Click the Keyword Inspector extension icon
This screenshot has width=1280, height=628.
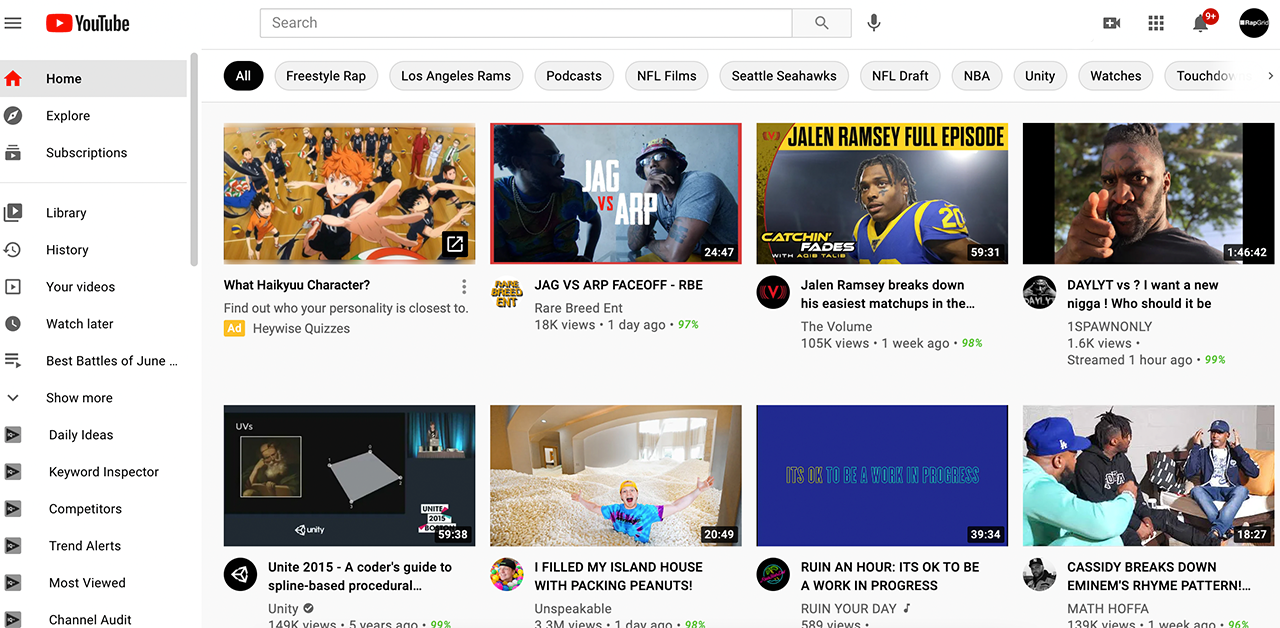(13, 471)
